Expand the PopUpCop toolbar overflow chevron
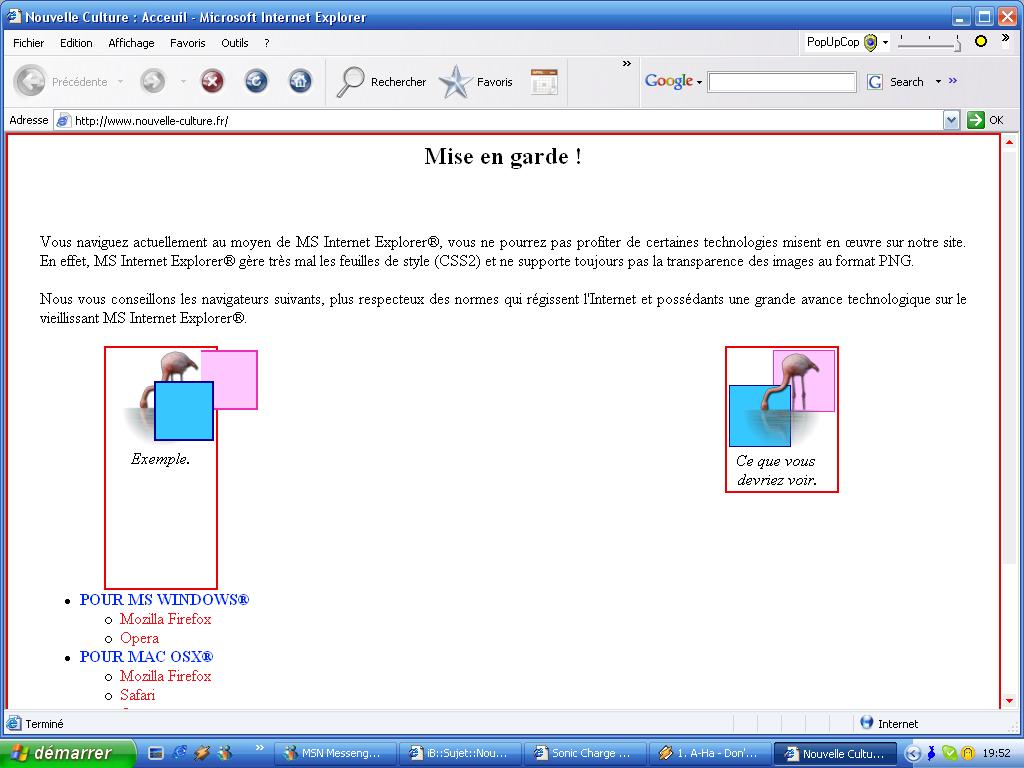Viewport: 1024px width, 768px height. (x=1006, y=38)
